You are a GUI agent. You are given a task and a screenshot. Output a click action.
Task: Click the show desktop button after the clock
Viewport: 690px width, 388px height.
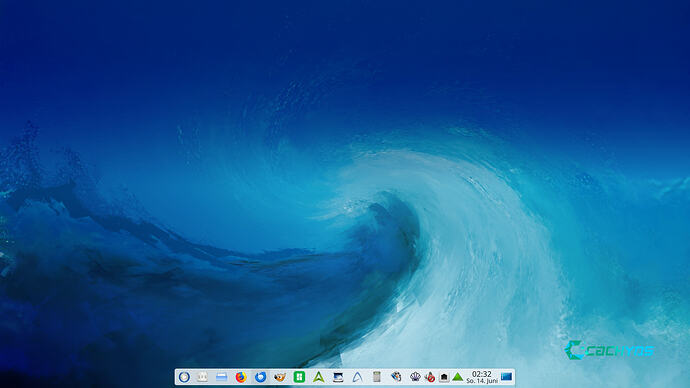tap(506, 377)
